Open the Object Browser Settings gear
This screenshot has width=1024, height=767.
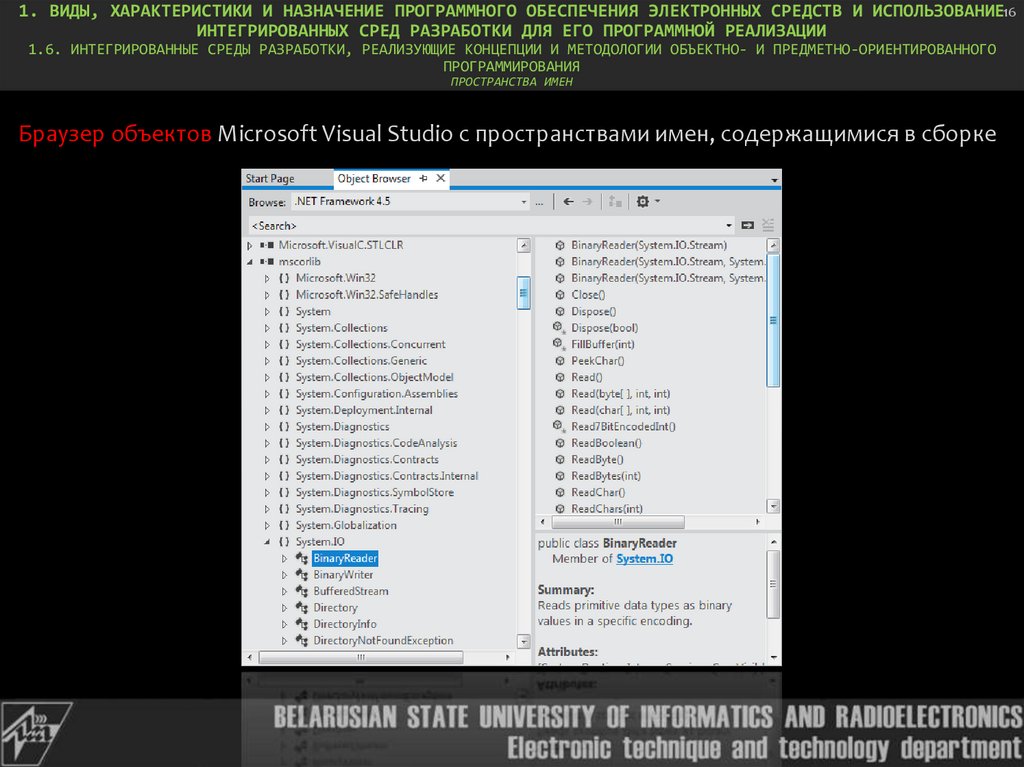pos(643,202)
